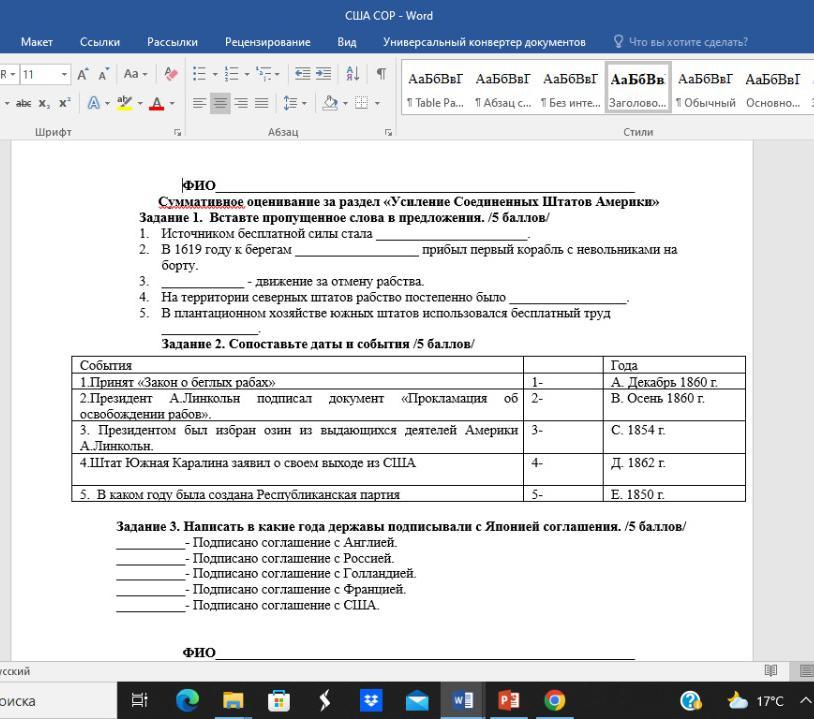Image resolution: width=814 pixels, height=719 pixels.
Task: Open the Рецензирование ribbon tab
Action: click(267, 42)
